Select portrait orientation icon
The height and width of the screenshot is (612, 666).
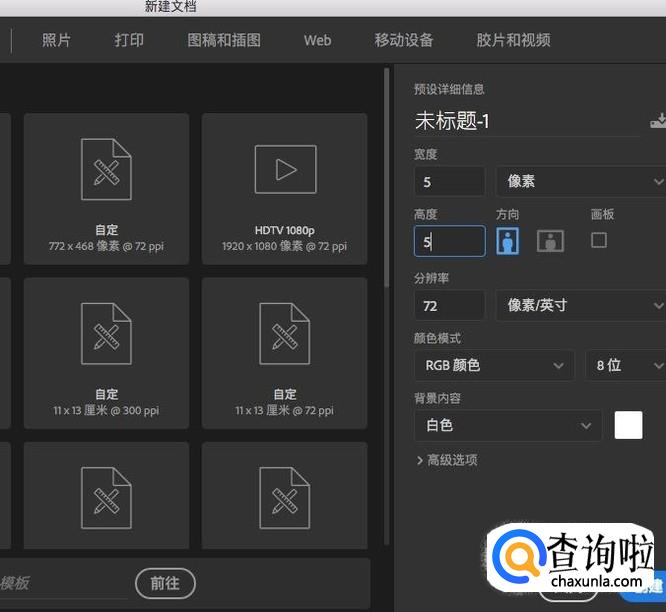(x=508, y=241)
